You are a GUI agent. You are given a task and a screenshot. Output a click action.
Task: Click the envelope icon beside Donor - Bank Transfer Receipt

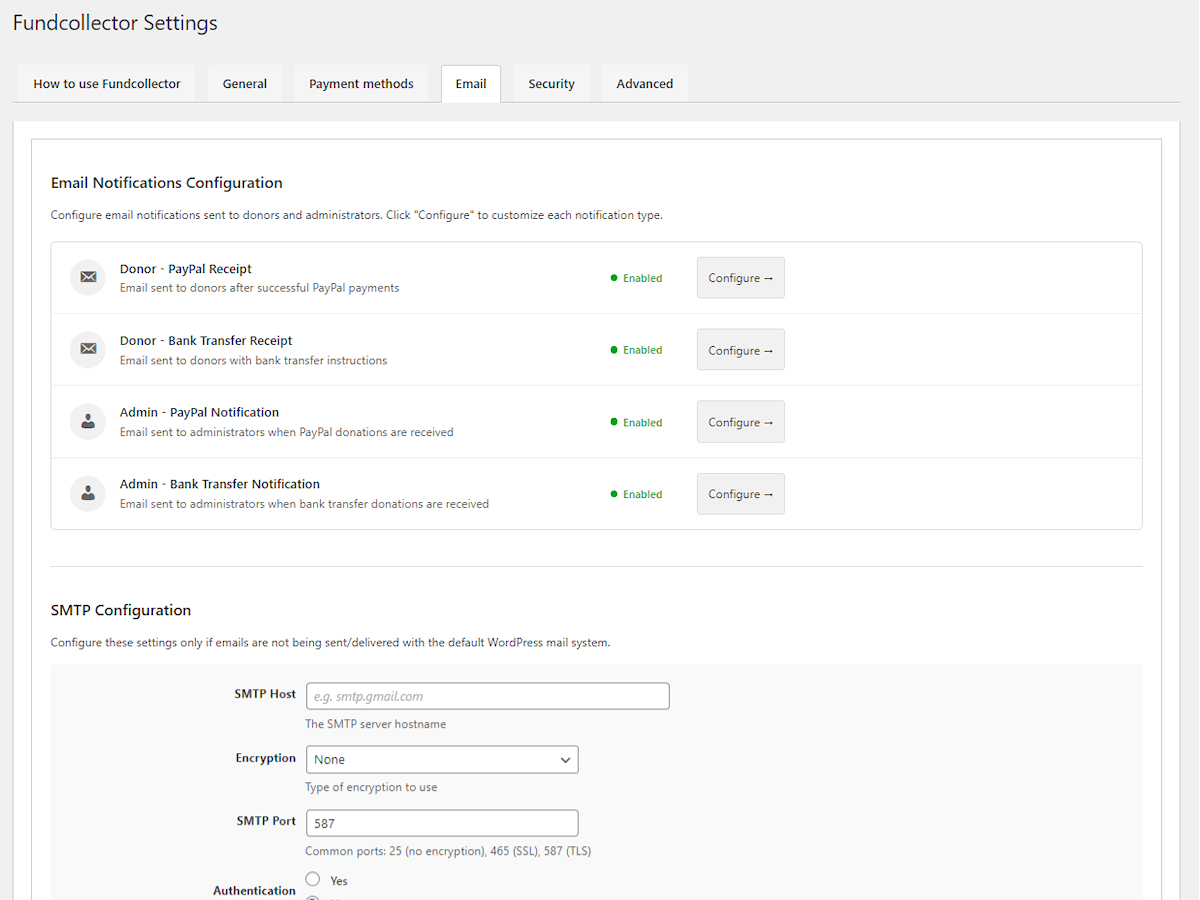pyautogui.click(x=88, y=349)
